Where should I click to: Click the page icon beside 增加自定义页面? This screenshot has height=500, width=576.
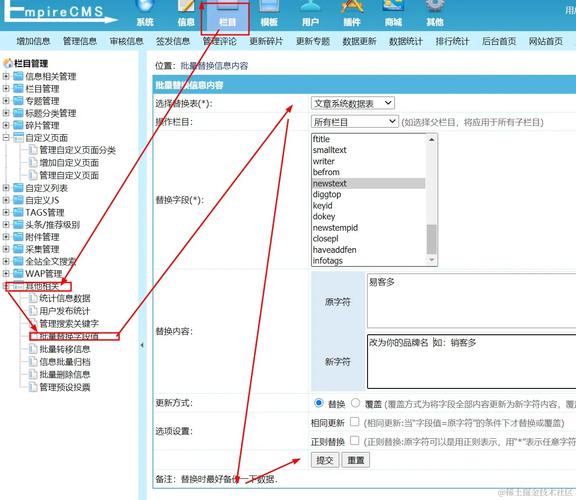tap(33, 162)
